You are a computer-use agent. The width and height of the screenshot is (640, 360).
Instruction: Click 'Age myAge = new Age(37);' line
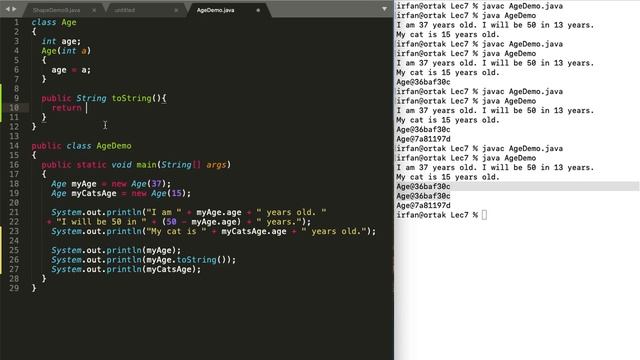point(111,184)
